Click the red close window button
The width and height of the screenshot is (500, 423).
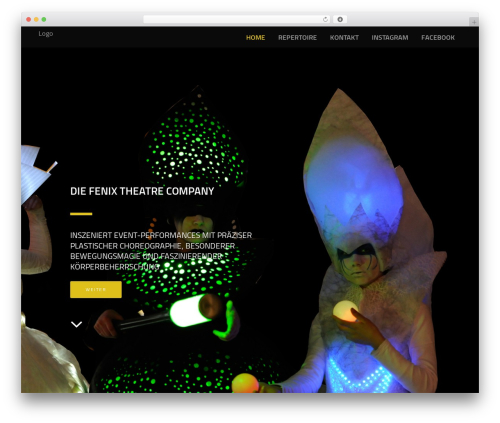pyautogui.click(x=29, y=19)
